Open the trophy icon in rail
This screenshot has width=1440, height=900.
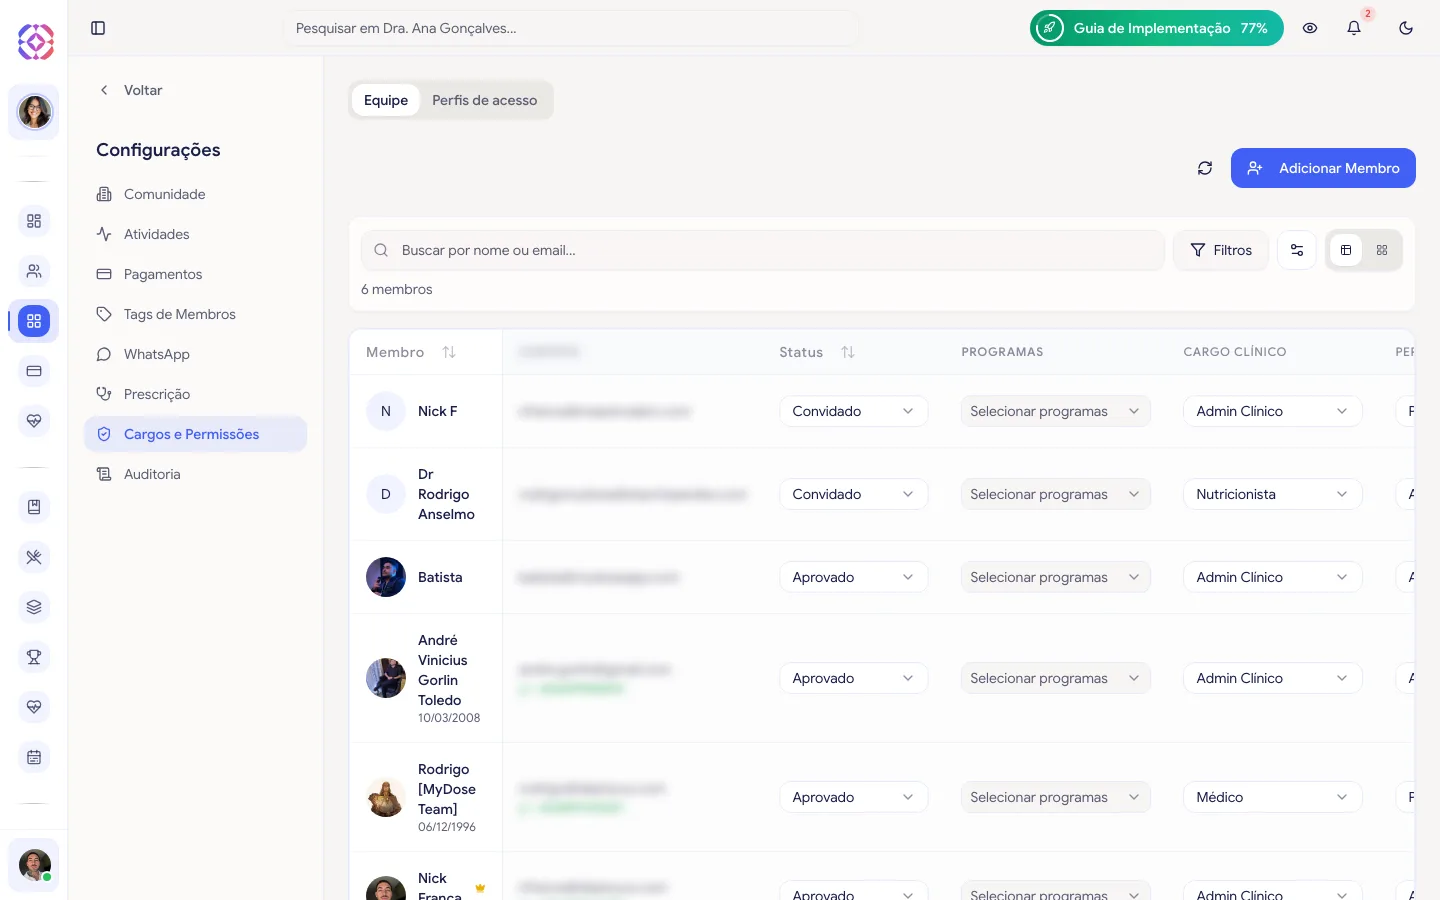coord(34,657)
